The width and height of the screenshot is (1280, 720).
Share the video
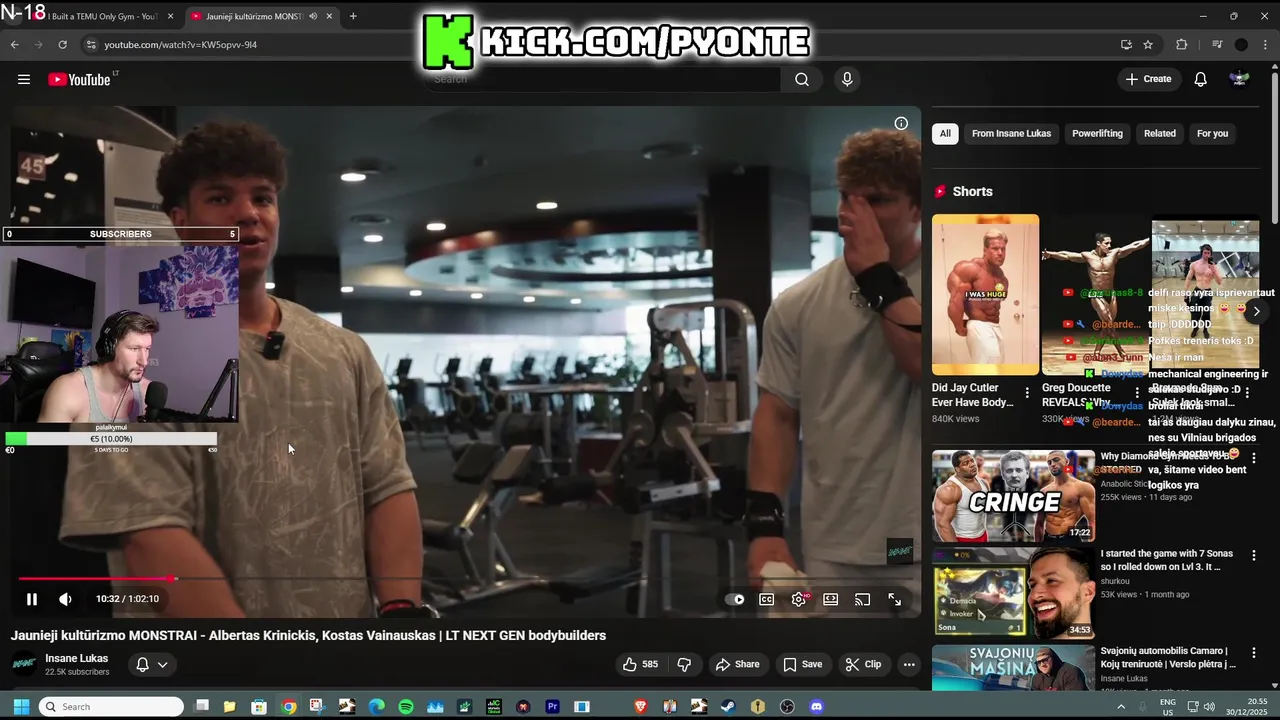[x=737, y=664]
